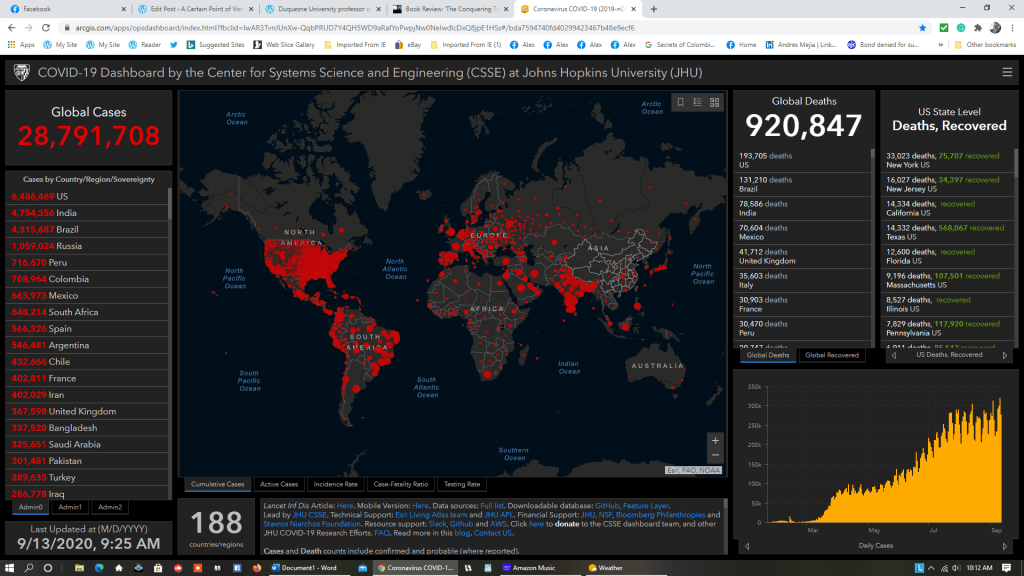Open the map bookmarks icon
The height and width of the screenshot is (576, 1024).
pos(680,102)
